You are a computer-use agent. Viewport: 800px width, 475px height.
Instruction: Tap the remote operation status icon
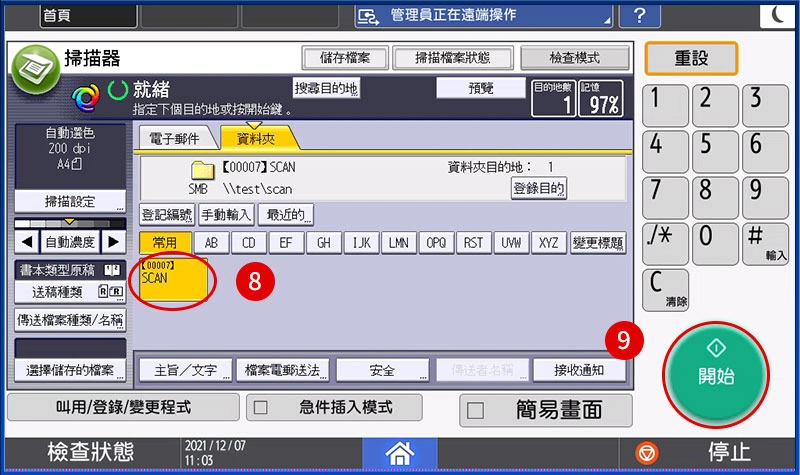pyautogui.click(x=368, y=16)
